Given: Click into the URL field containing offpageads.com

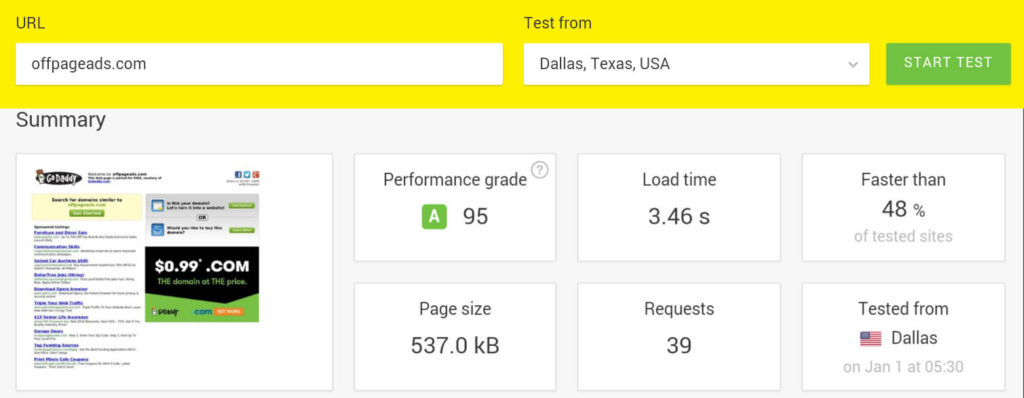Looking at the screenshot, I should pos(259,64).
